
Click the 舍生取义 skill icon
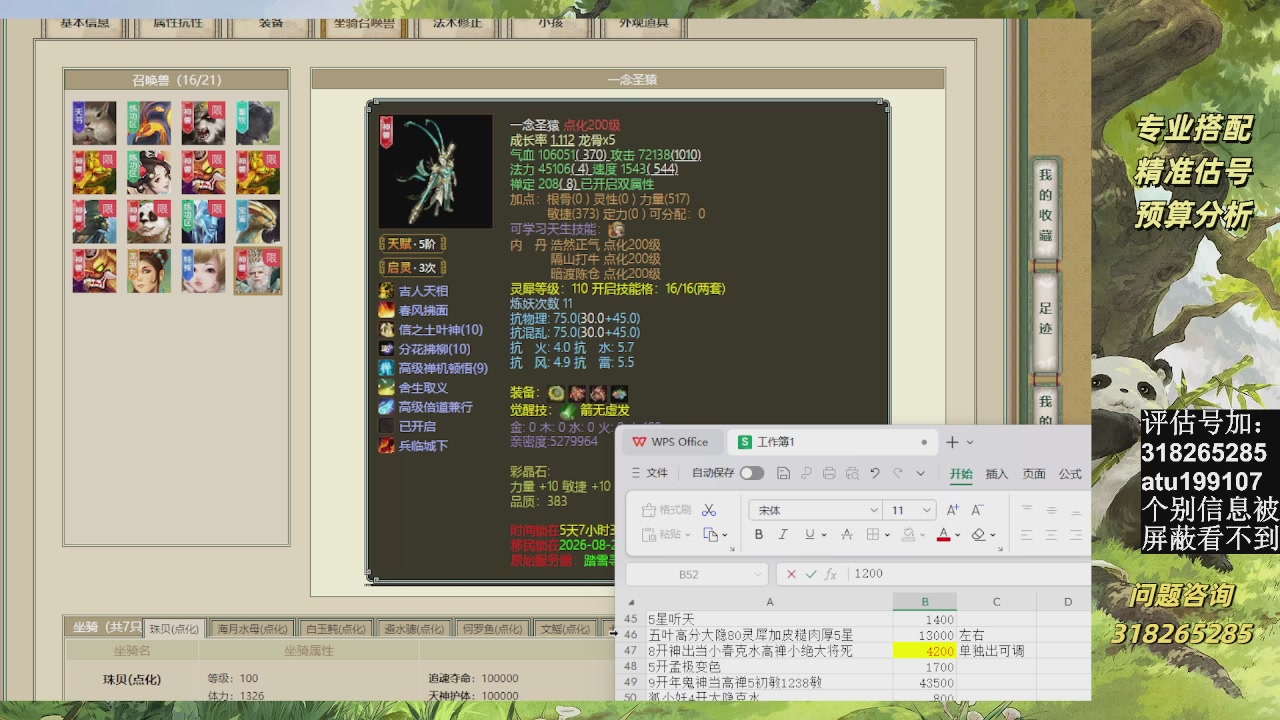387,387
